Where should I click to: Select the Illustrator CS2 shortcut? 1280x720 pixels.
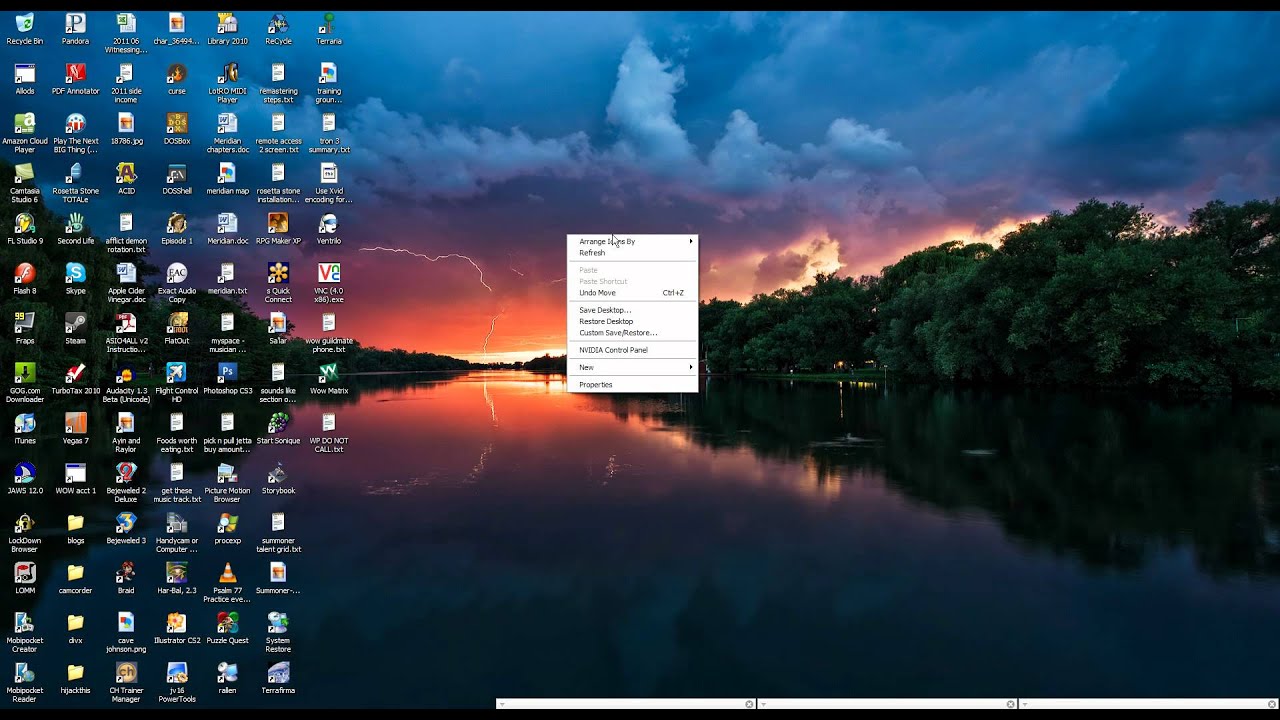click(177, 629)
